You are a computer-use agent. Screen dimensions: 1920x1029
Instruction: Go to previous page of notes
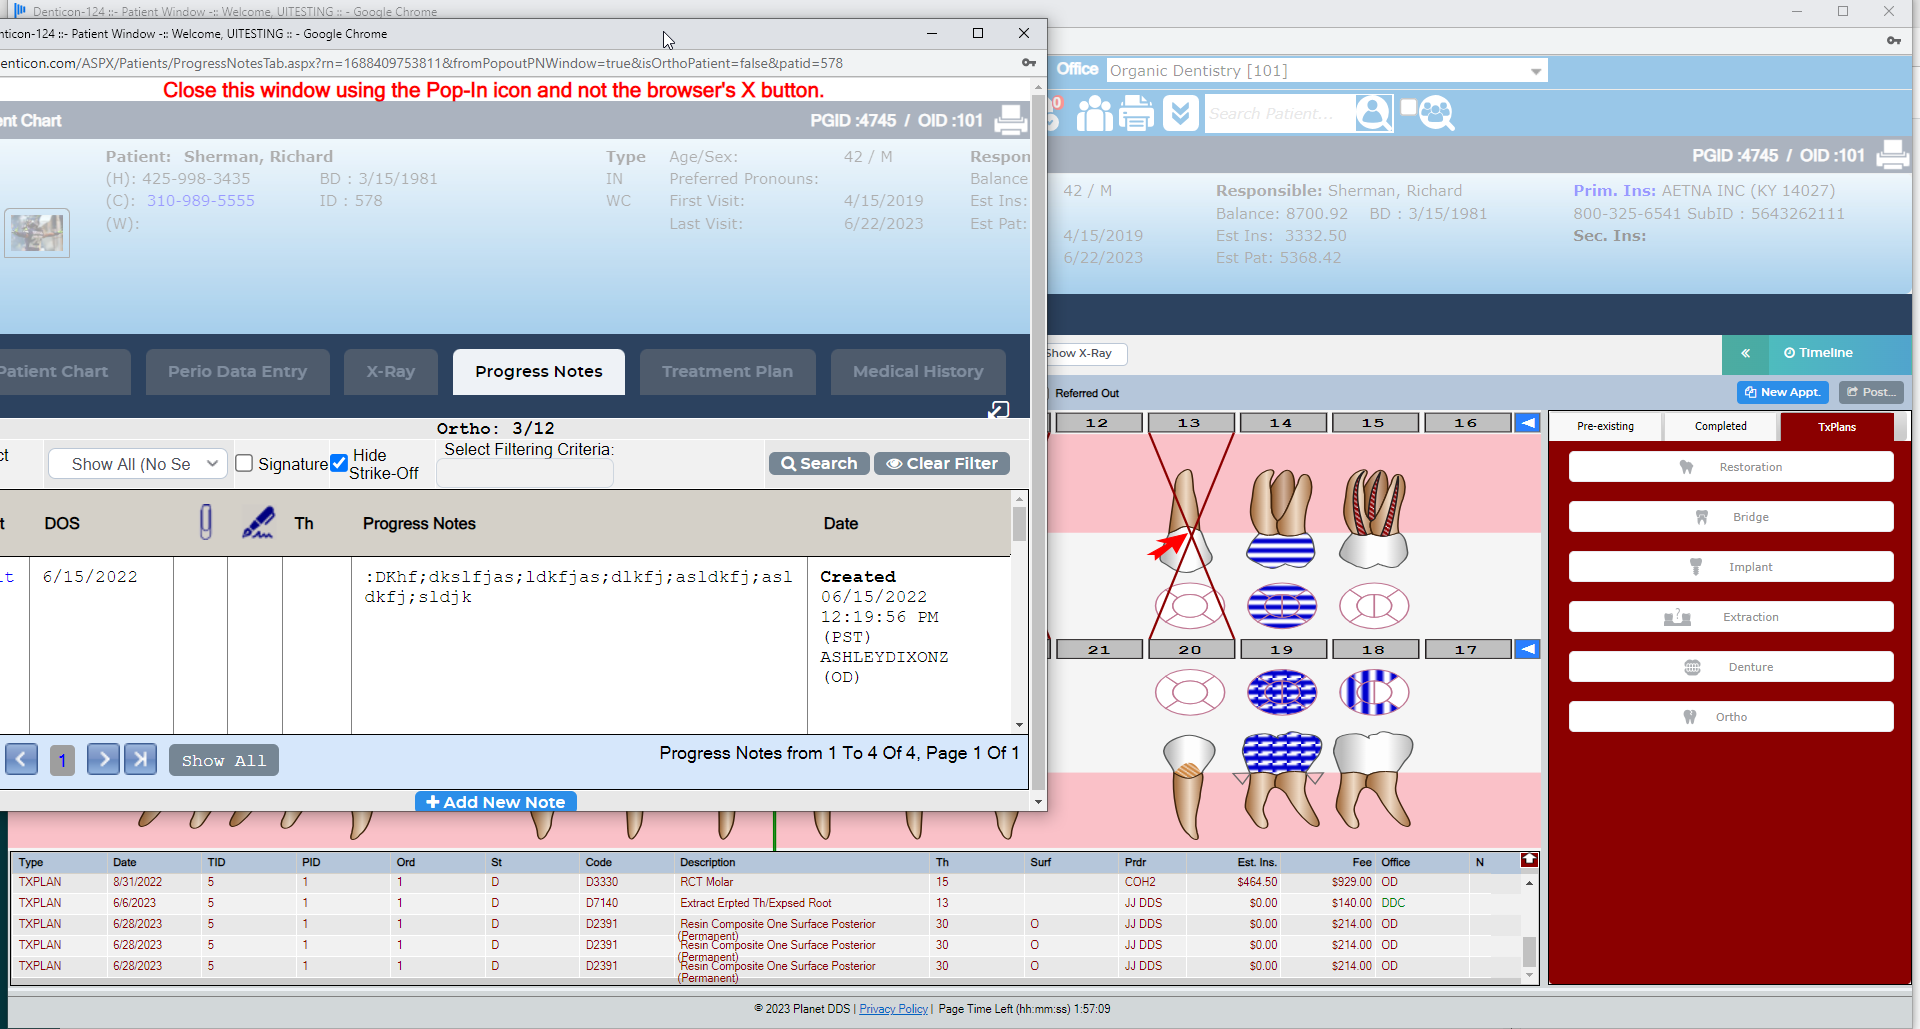[21, 760]
